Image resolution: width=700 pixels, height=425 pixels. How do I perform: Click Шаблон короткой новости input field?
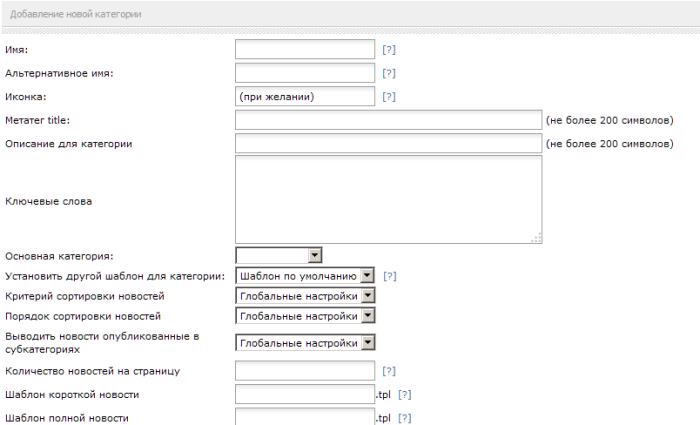[305, 395]
